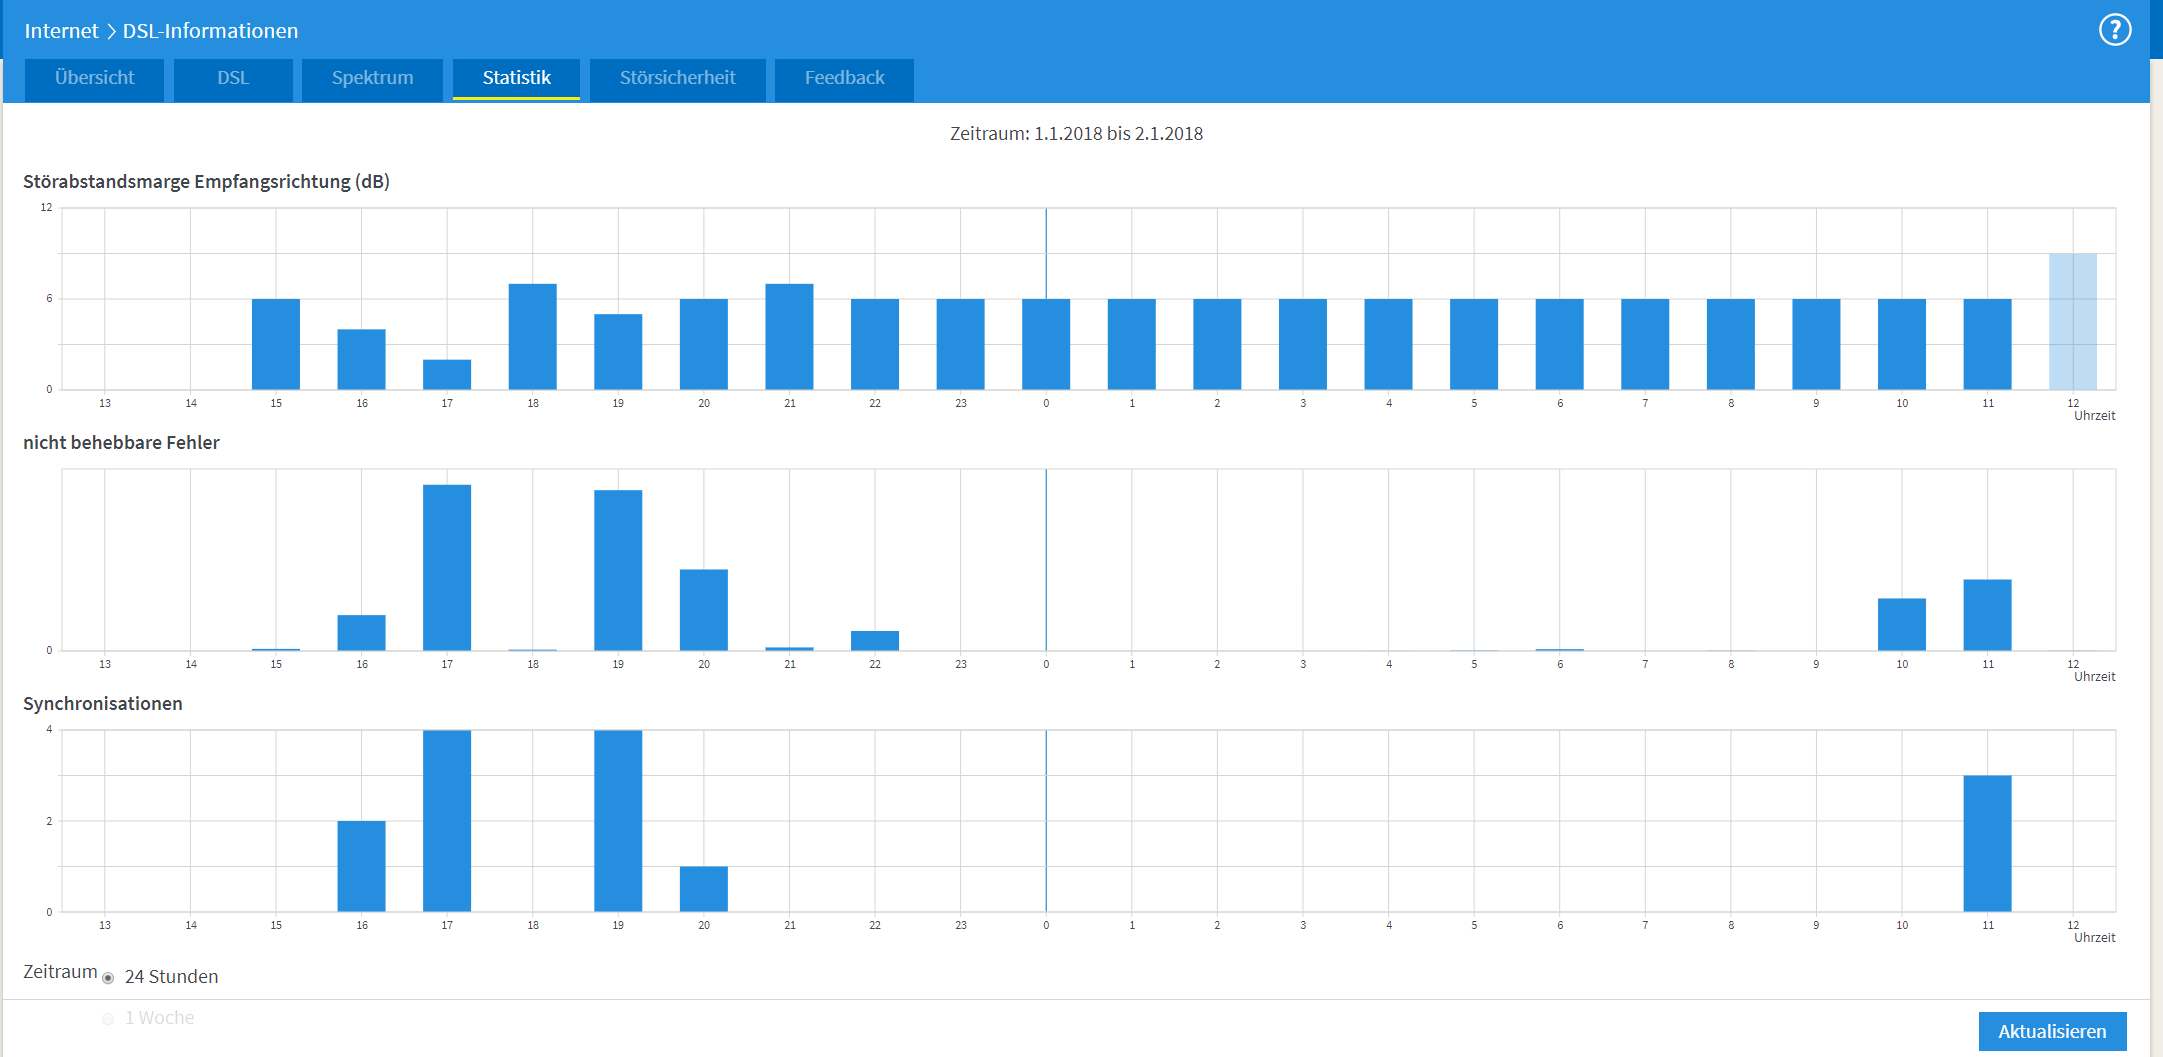The height and width of the screenshot is (1057, 2163).
Task: Open the Störsicherheit tab
Action: [677, 78]
